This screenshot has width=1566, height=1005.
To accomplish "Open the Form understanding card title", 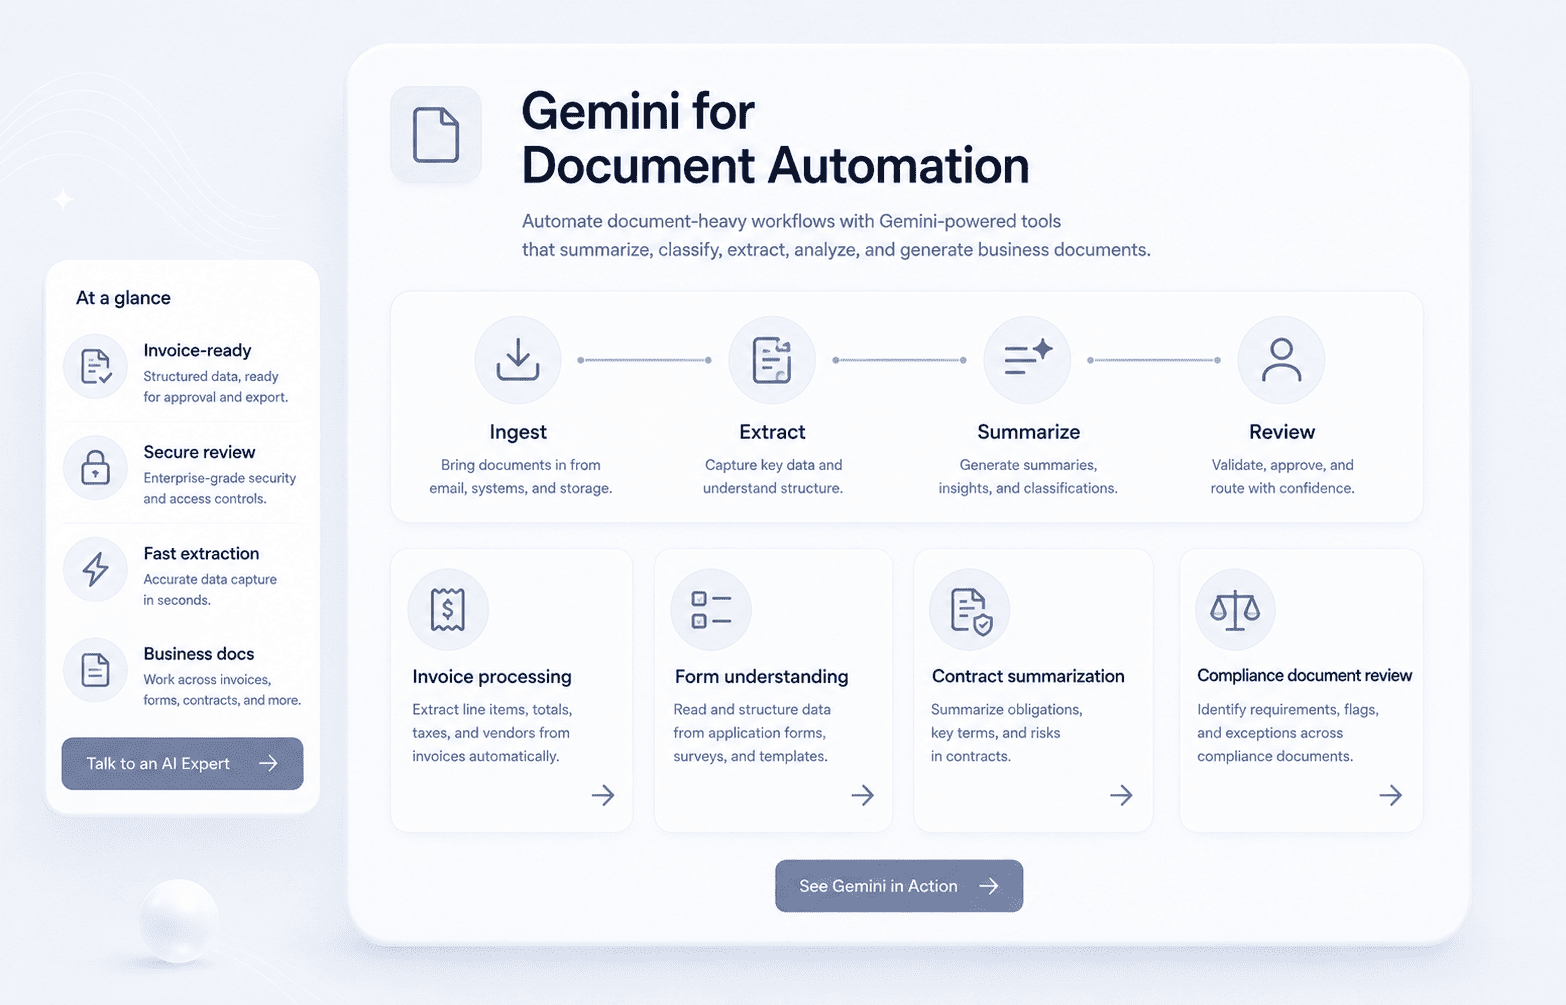I will (761, 677).
